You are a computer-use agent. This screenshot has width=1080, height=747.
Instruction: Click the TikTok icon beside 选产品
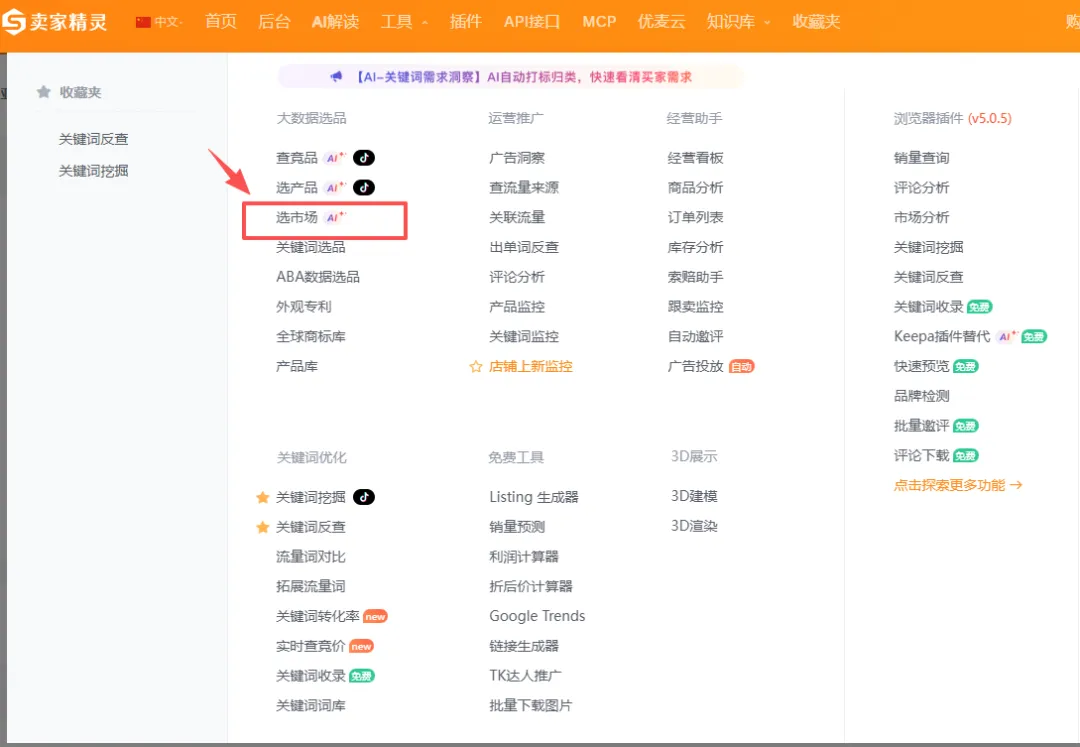pyautogui.click(x=364, y=187)
